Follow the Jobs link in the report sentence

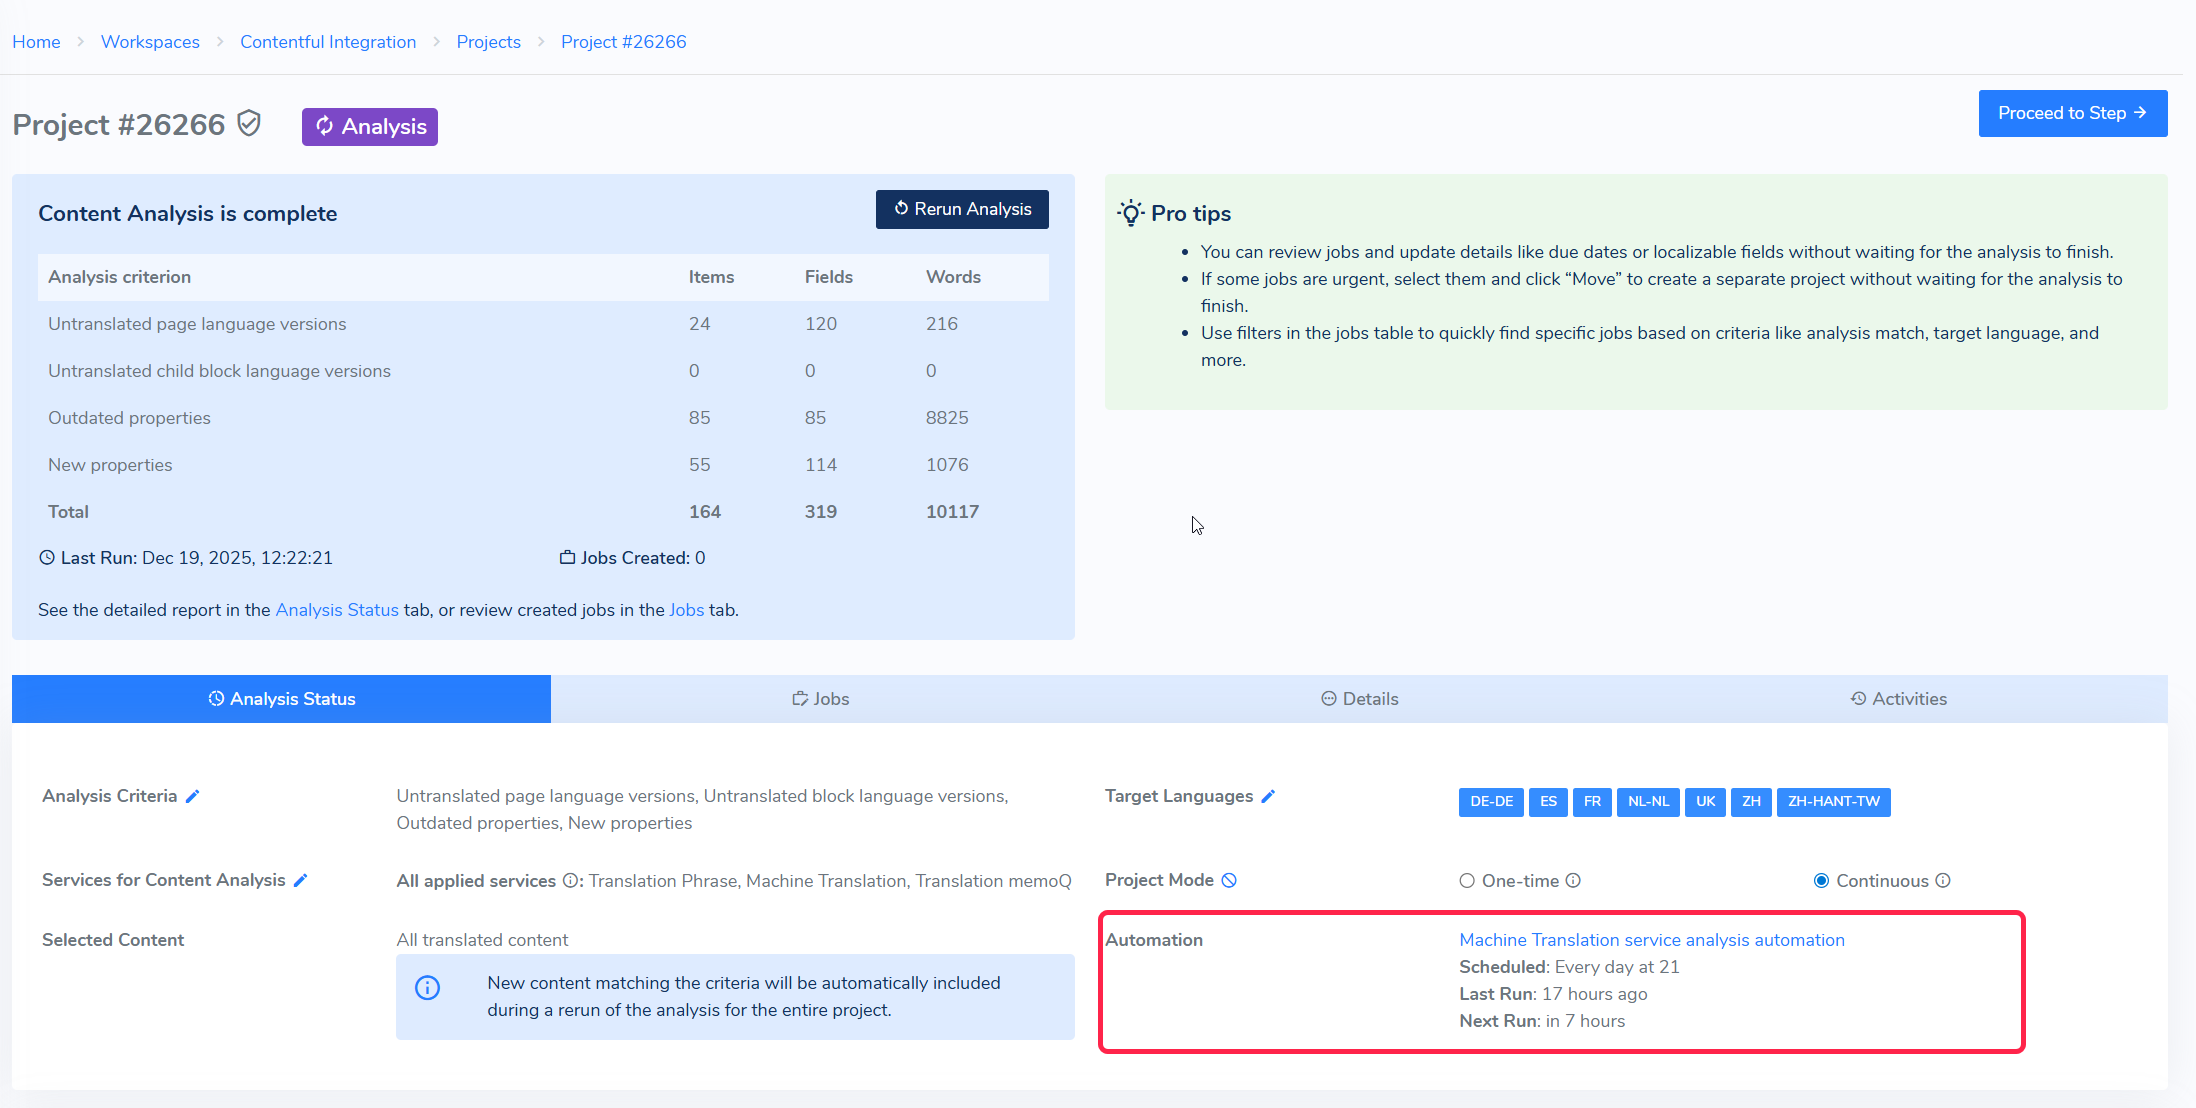(687, 610)
